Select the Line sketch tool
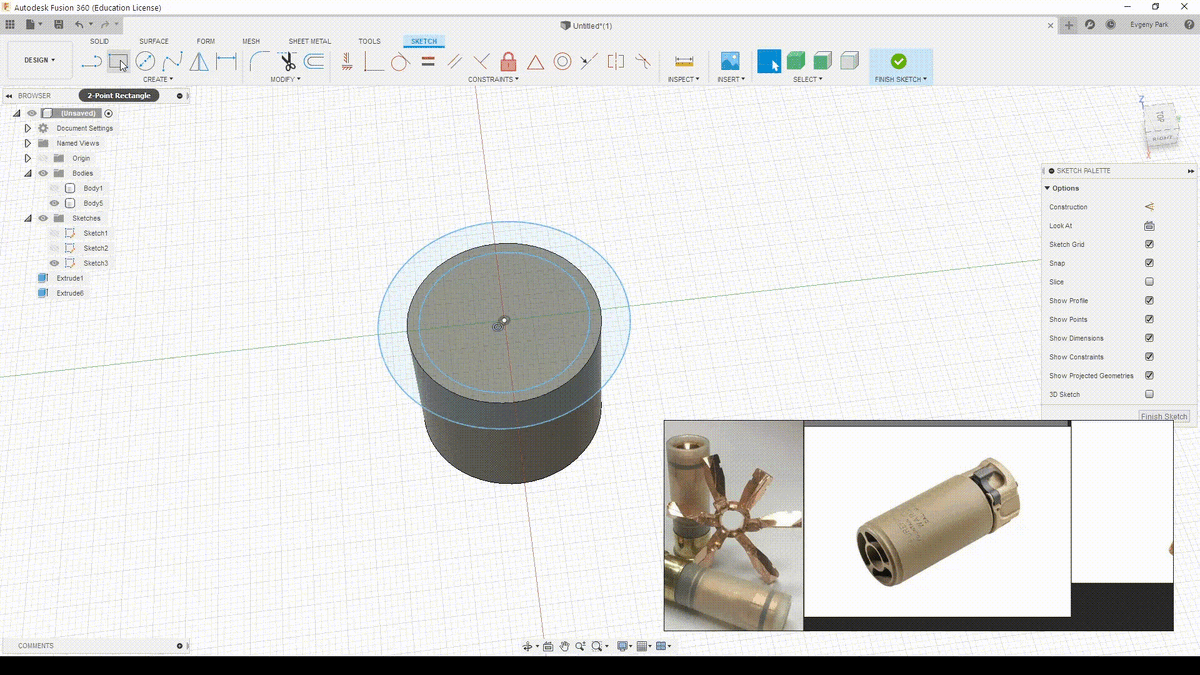1200x675 pixels. (91, 62)
